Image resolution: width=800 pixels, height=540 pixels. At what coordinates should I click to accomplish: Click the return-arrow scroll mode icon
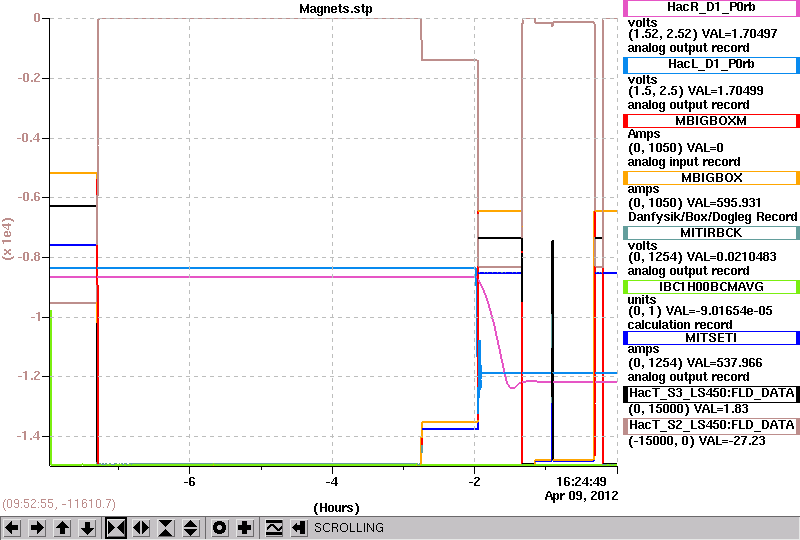(x=299, y=528)
